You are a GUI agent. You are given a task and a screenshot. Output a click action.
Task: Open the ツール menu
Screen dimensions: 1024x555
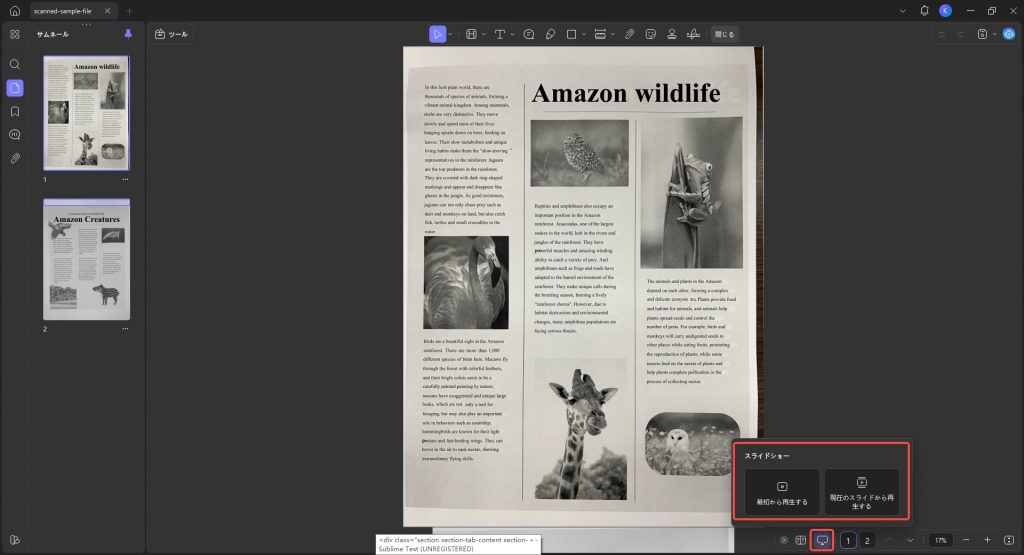(171, 34)
